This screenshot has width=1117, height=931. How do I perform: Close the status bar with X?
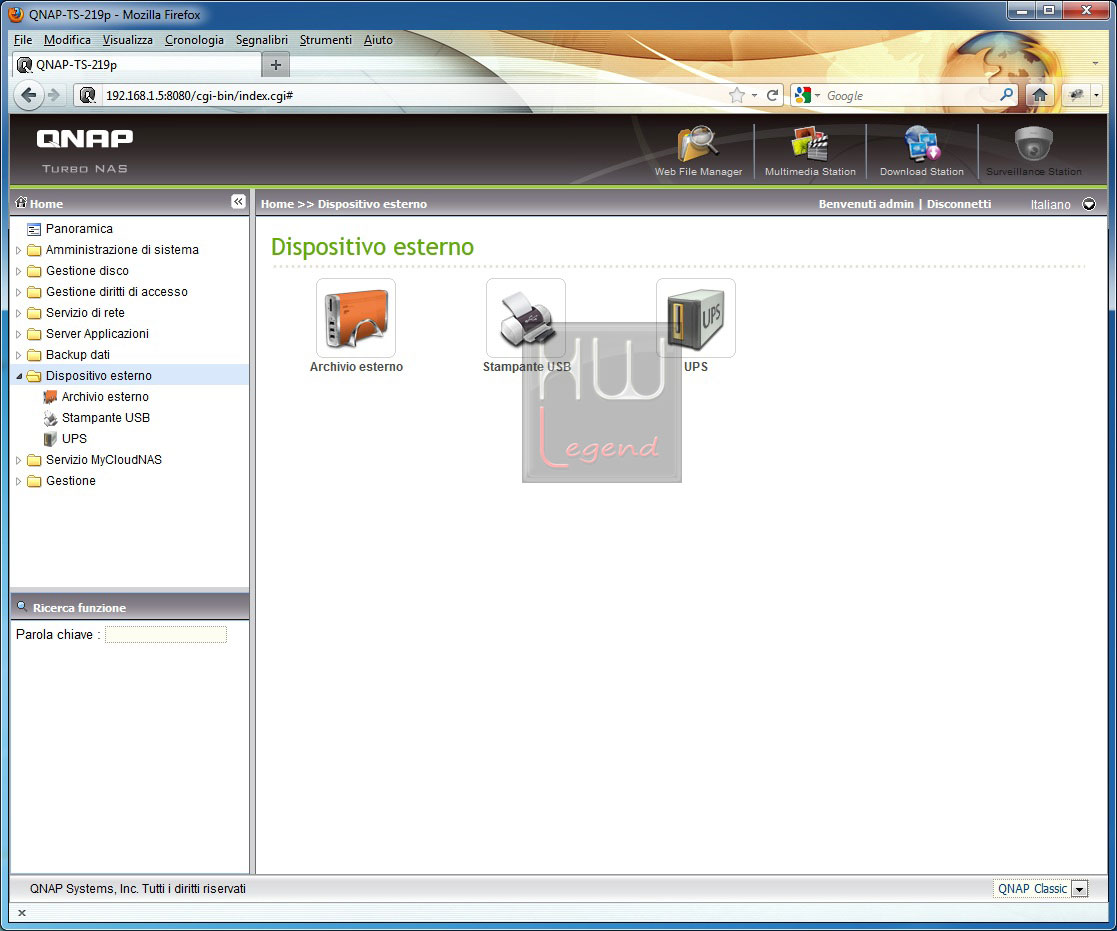coord(22,913)
